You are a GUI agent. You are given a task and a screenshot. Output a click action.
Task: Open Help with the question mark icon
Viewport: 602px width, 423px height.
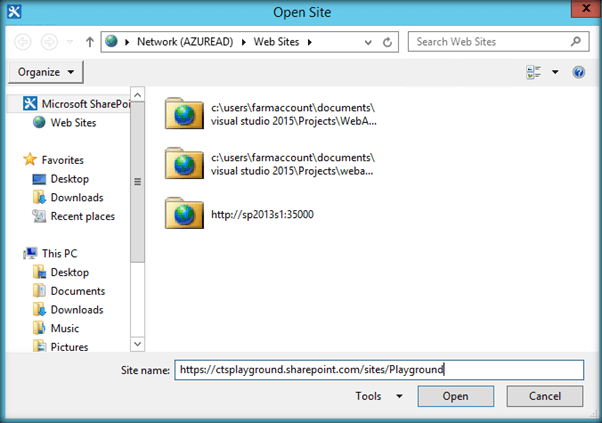coord(578,72)
